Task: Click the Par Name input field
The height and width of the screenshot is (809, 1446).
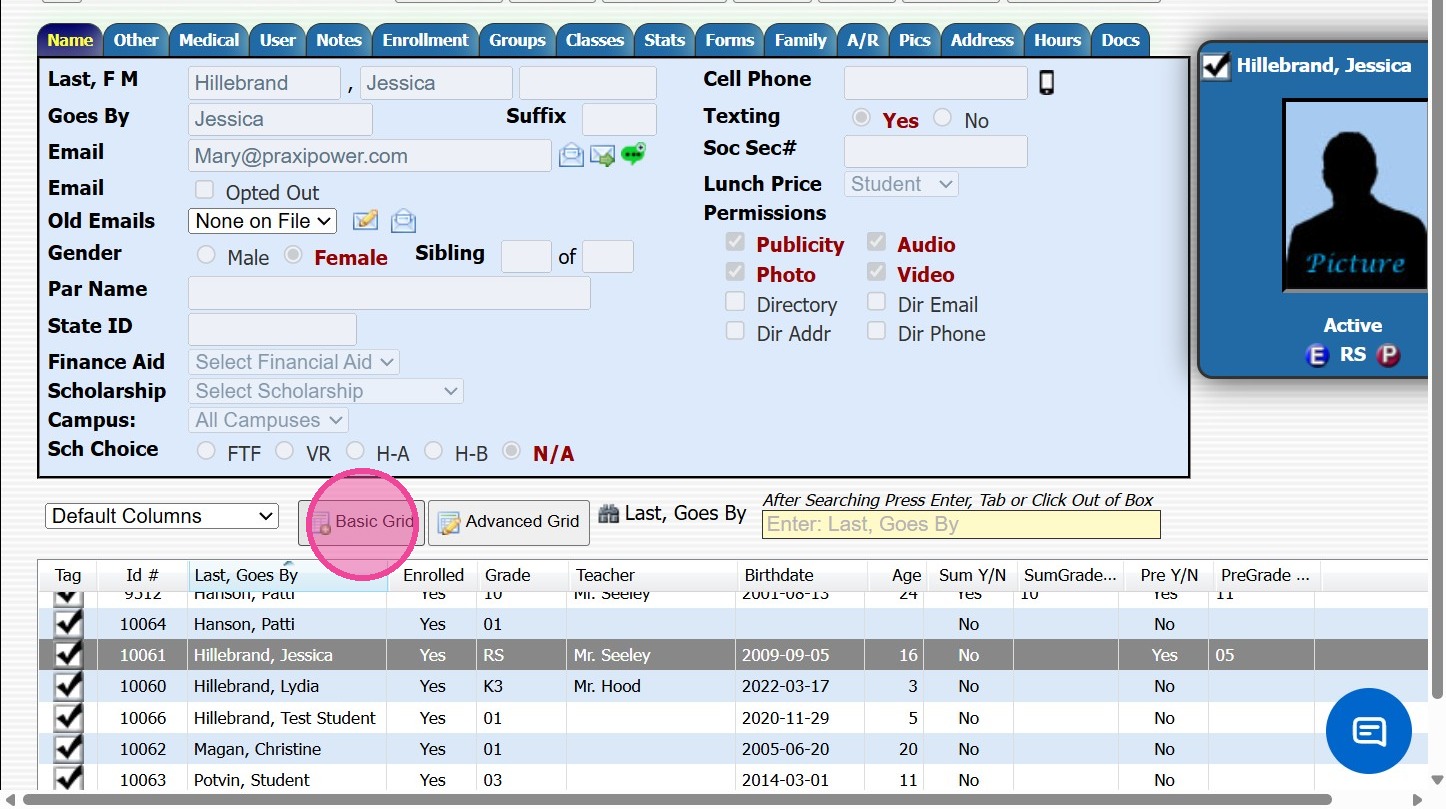Action: click(x=389, y=293)
